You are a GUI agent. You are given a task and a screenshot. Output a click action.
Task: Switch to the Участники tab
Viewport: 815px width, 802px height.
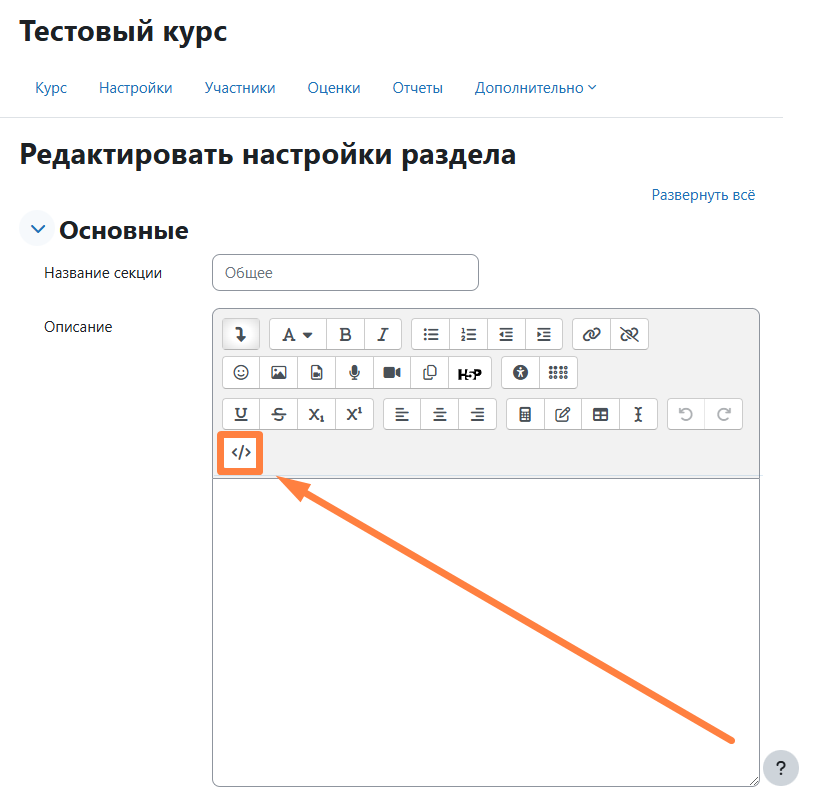pos(240,88)
